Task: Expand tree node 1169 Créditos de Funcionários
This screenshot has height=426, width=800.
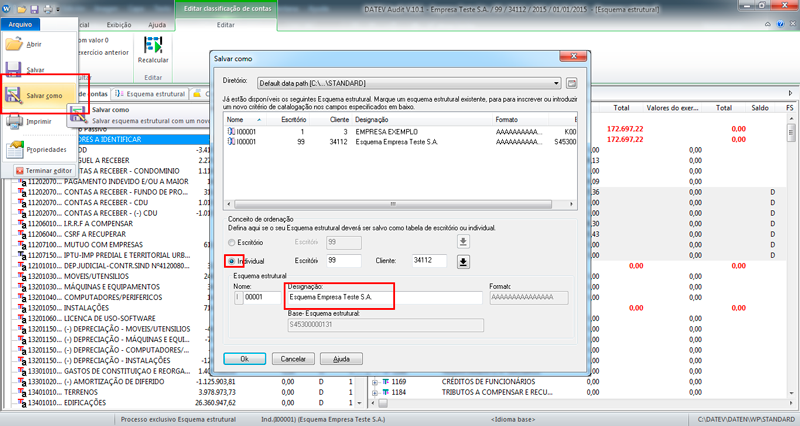Action: (x=375, y=382)
